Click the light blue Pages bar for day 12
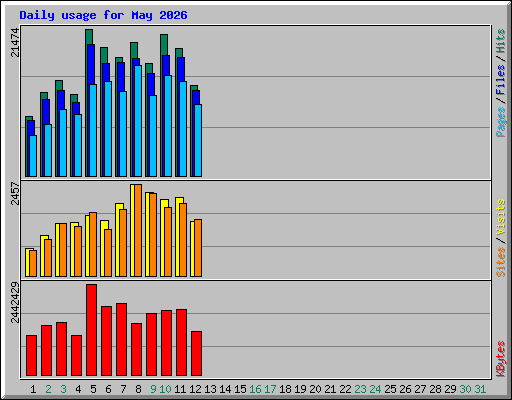Screen dimensions: 512x400 click(198, 140)
